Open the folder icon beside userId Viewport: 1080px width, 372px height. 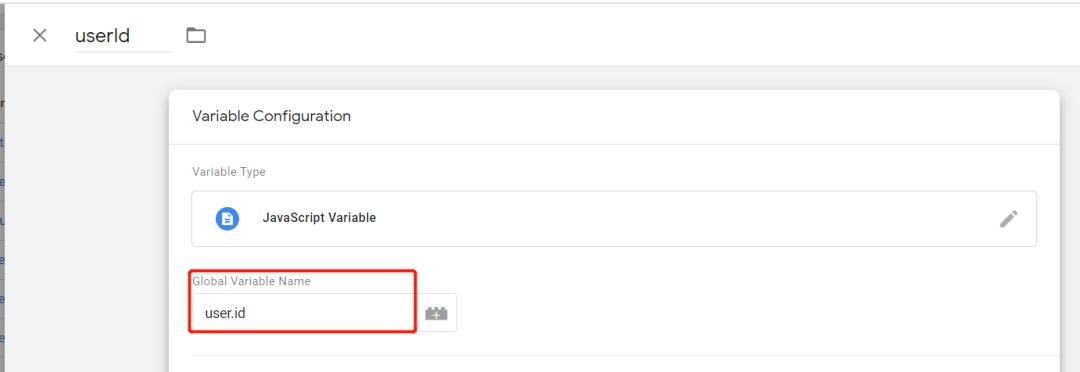(196, 35)
